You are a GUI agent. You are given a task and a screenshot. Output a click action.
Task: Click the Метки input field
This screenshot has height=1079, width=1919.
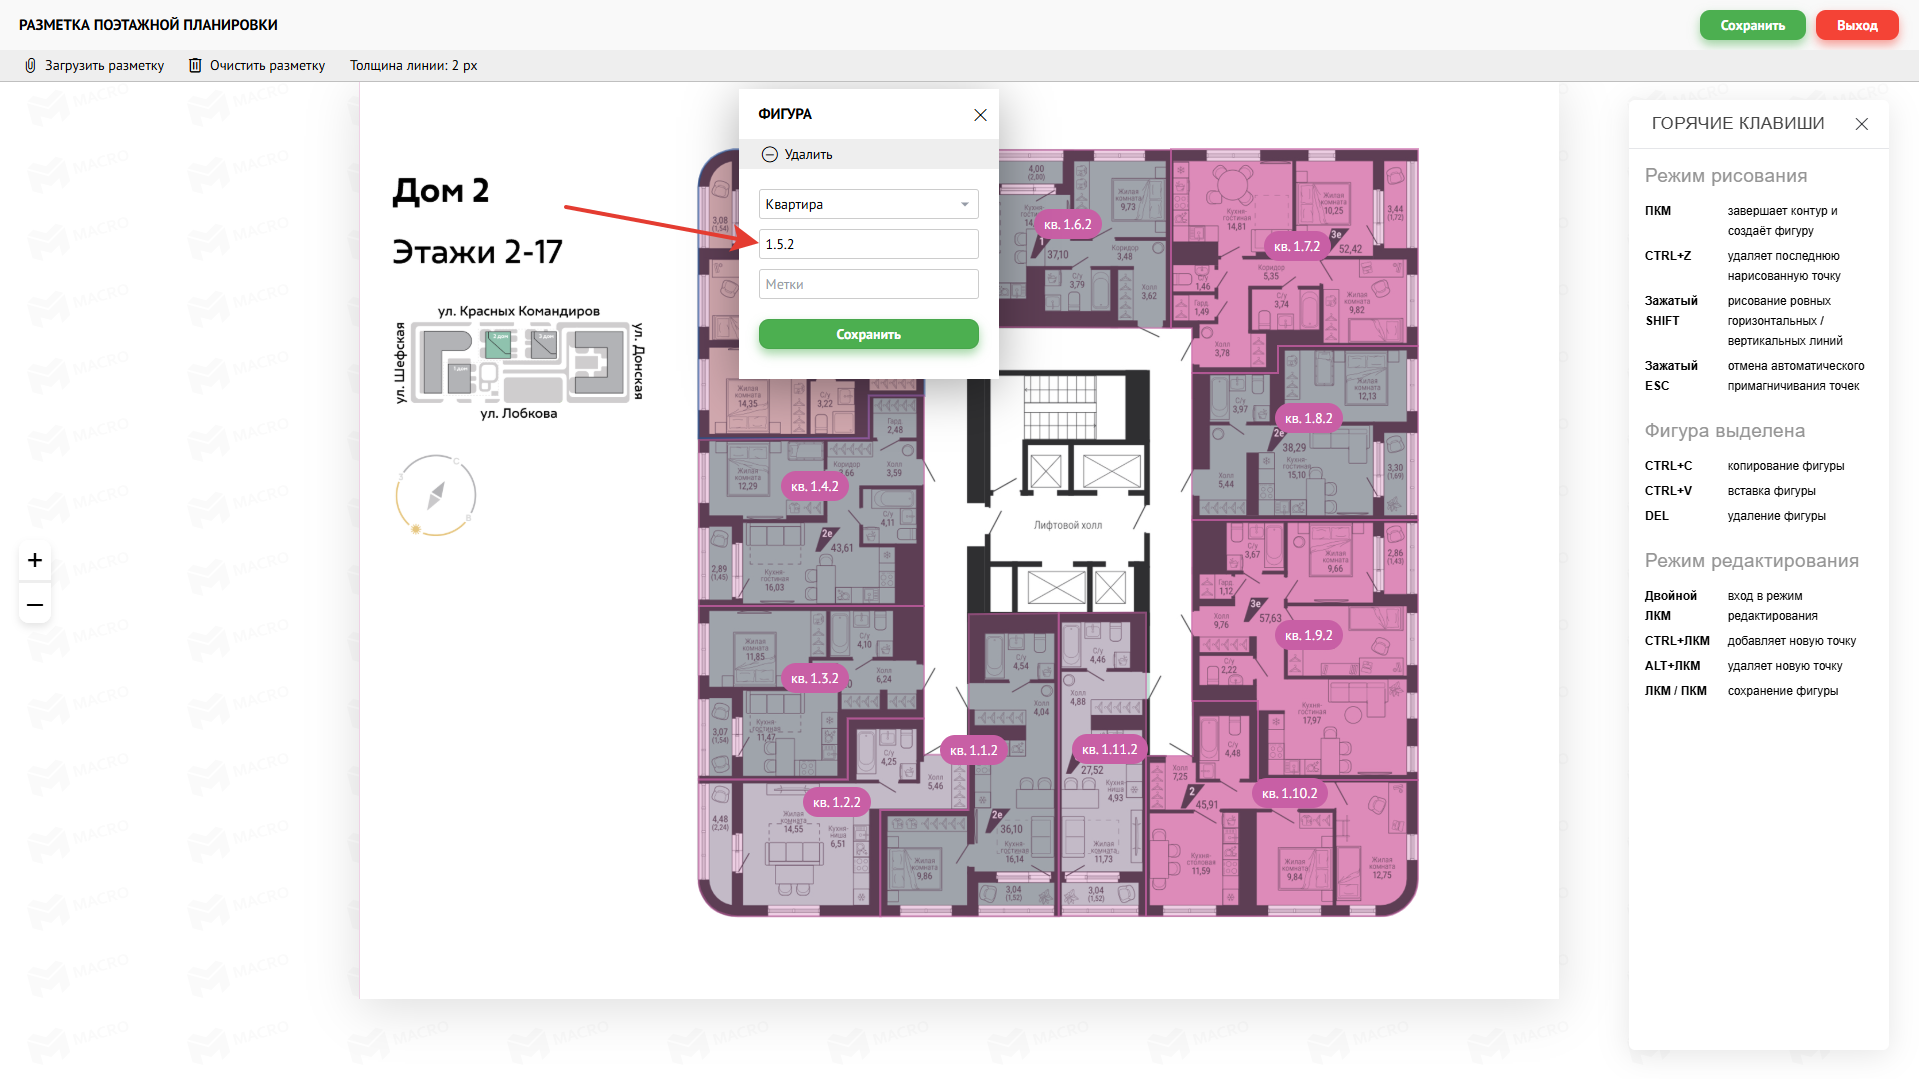pos(868,284)
